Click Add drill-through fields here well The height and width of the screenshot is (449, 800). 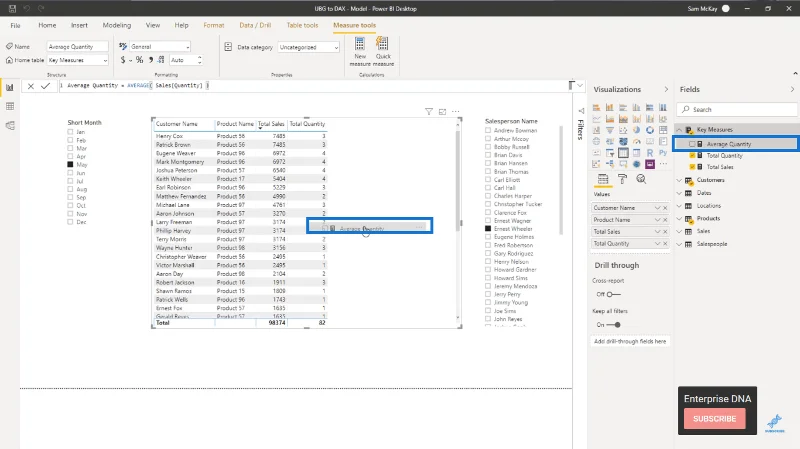(630, 341)
